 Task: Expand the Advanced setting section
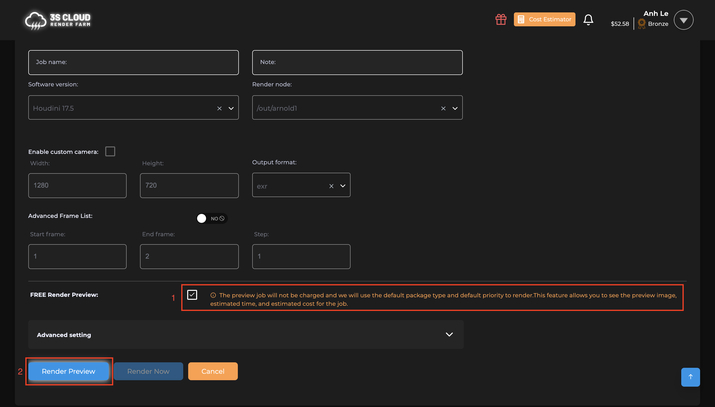(246, 335)
